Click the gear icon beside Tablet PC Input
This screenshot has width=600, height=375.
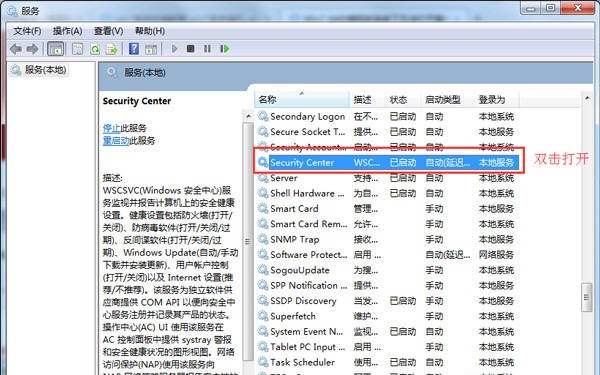262,346
